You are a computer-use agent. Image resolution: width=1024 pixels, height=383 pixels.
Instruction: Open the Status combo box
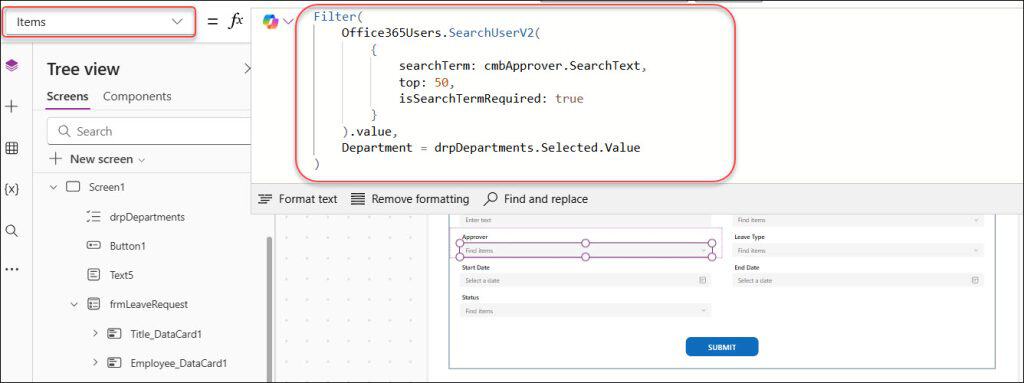tap(586, 311)
